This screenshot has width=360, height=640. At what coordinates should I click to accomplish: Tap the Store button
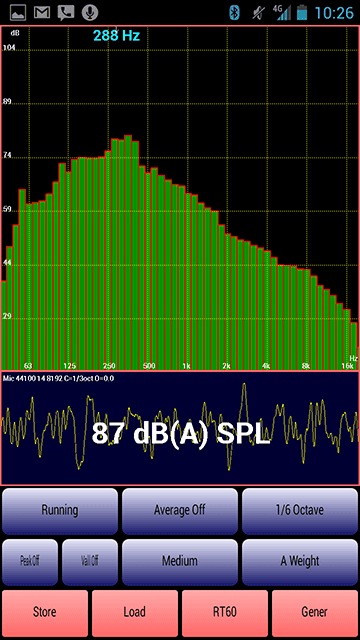(x=45, y=613)
